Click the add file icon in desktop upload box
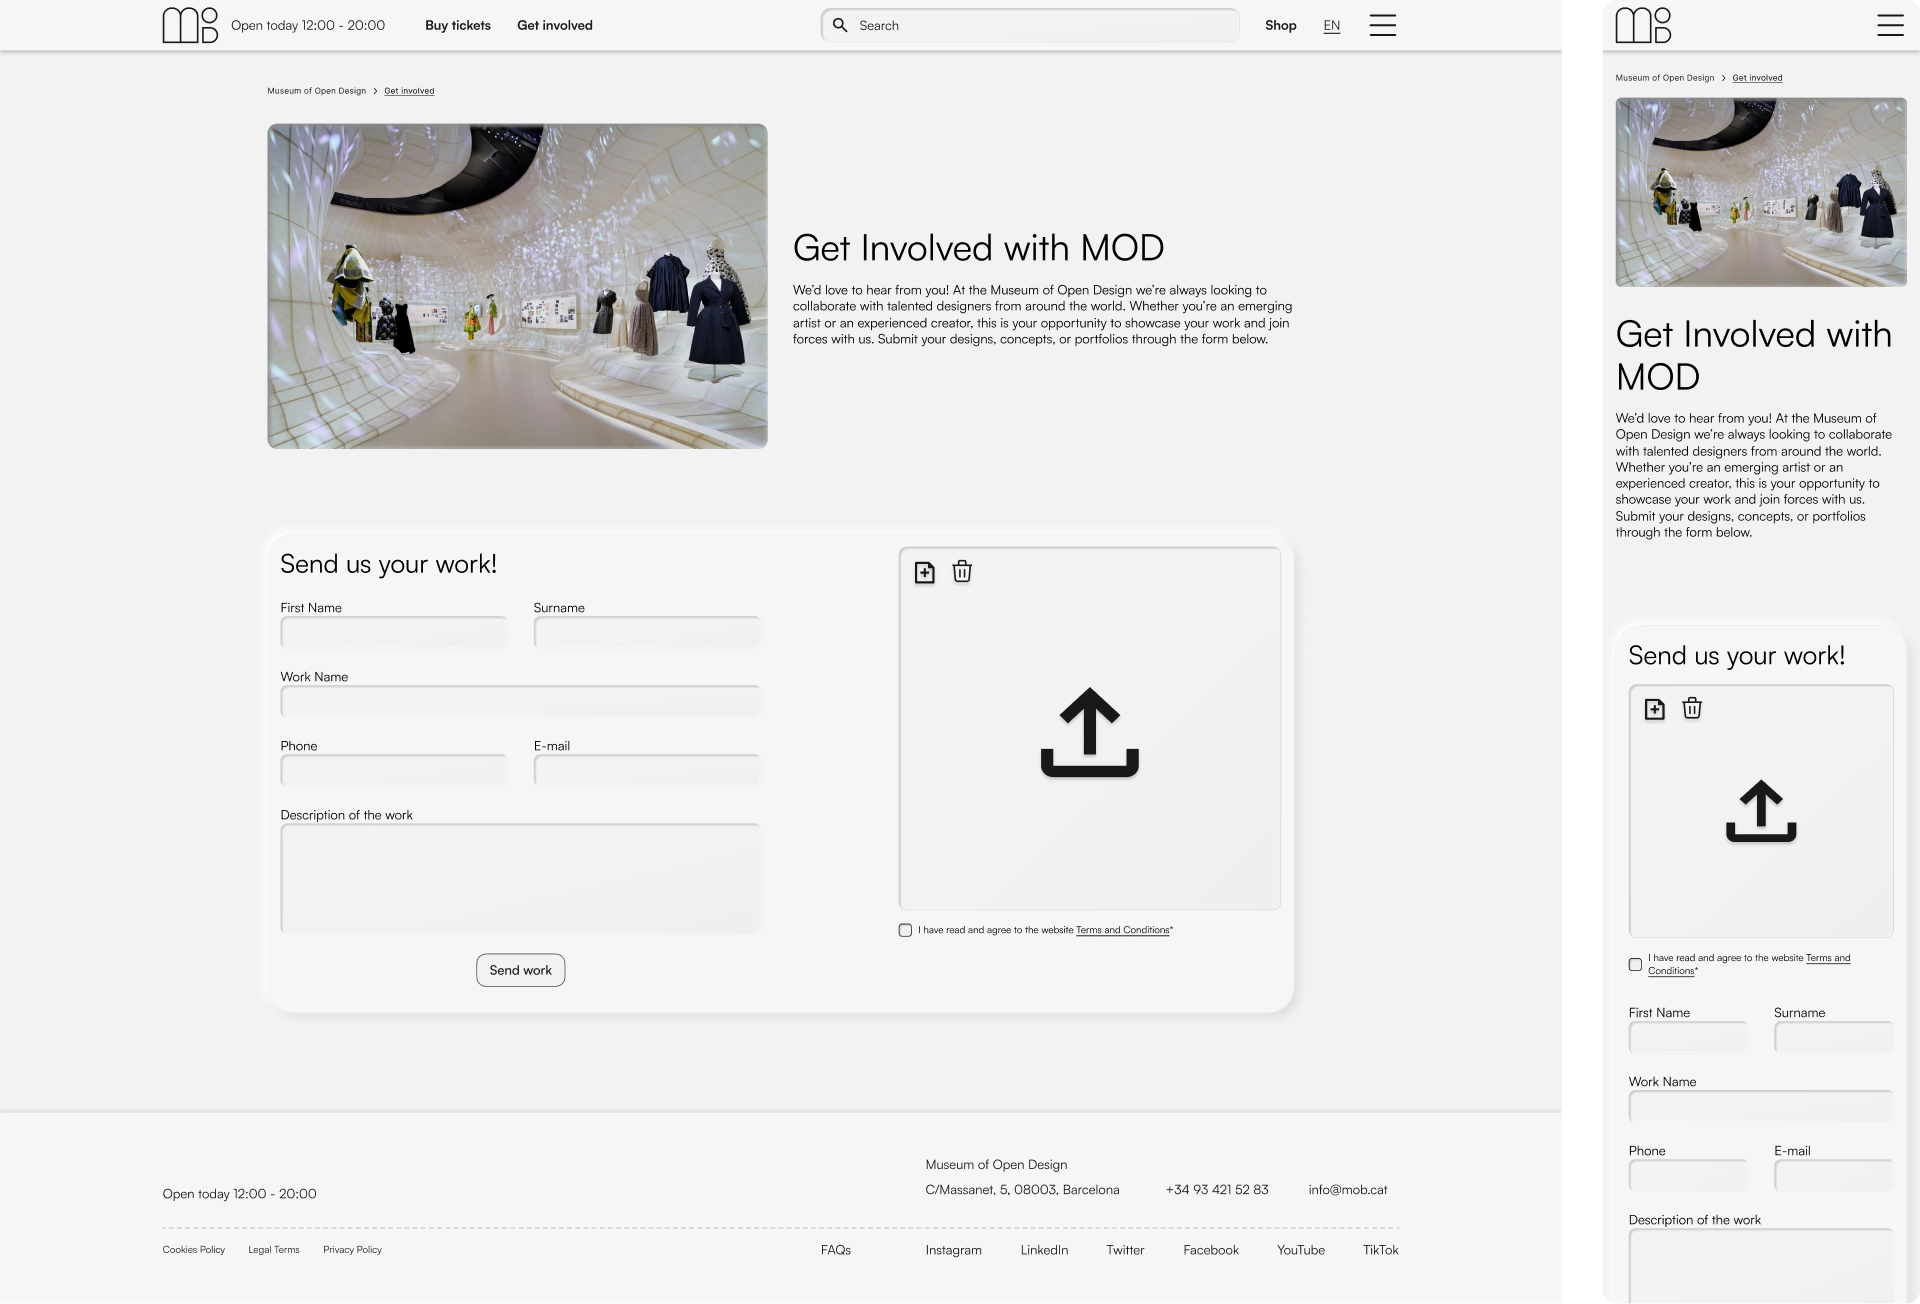This screenshot has width=1920, height=1304. [924, 572]
